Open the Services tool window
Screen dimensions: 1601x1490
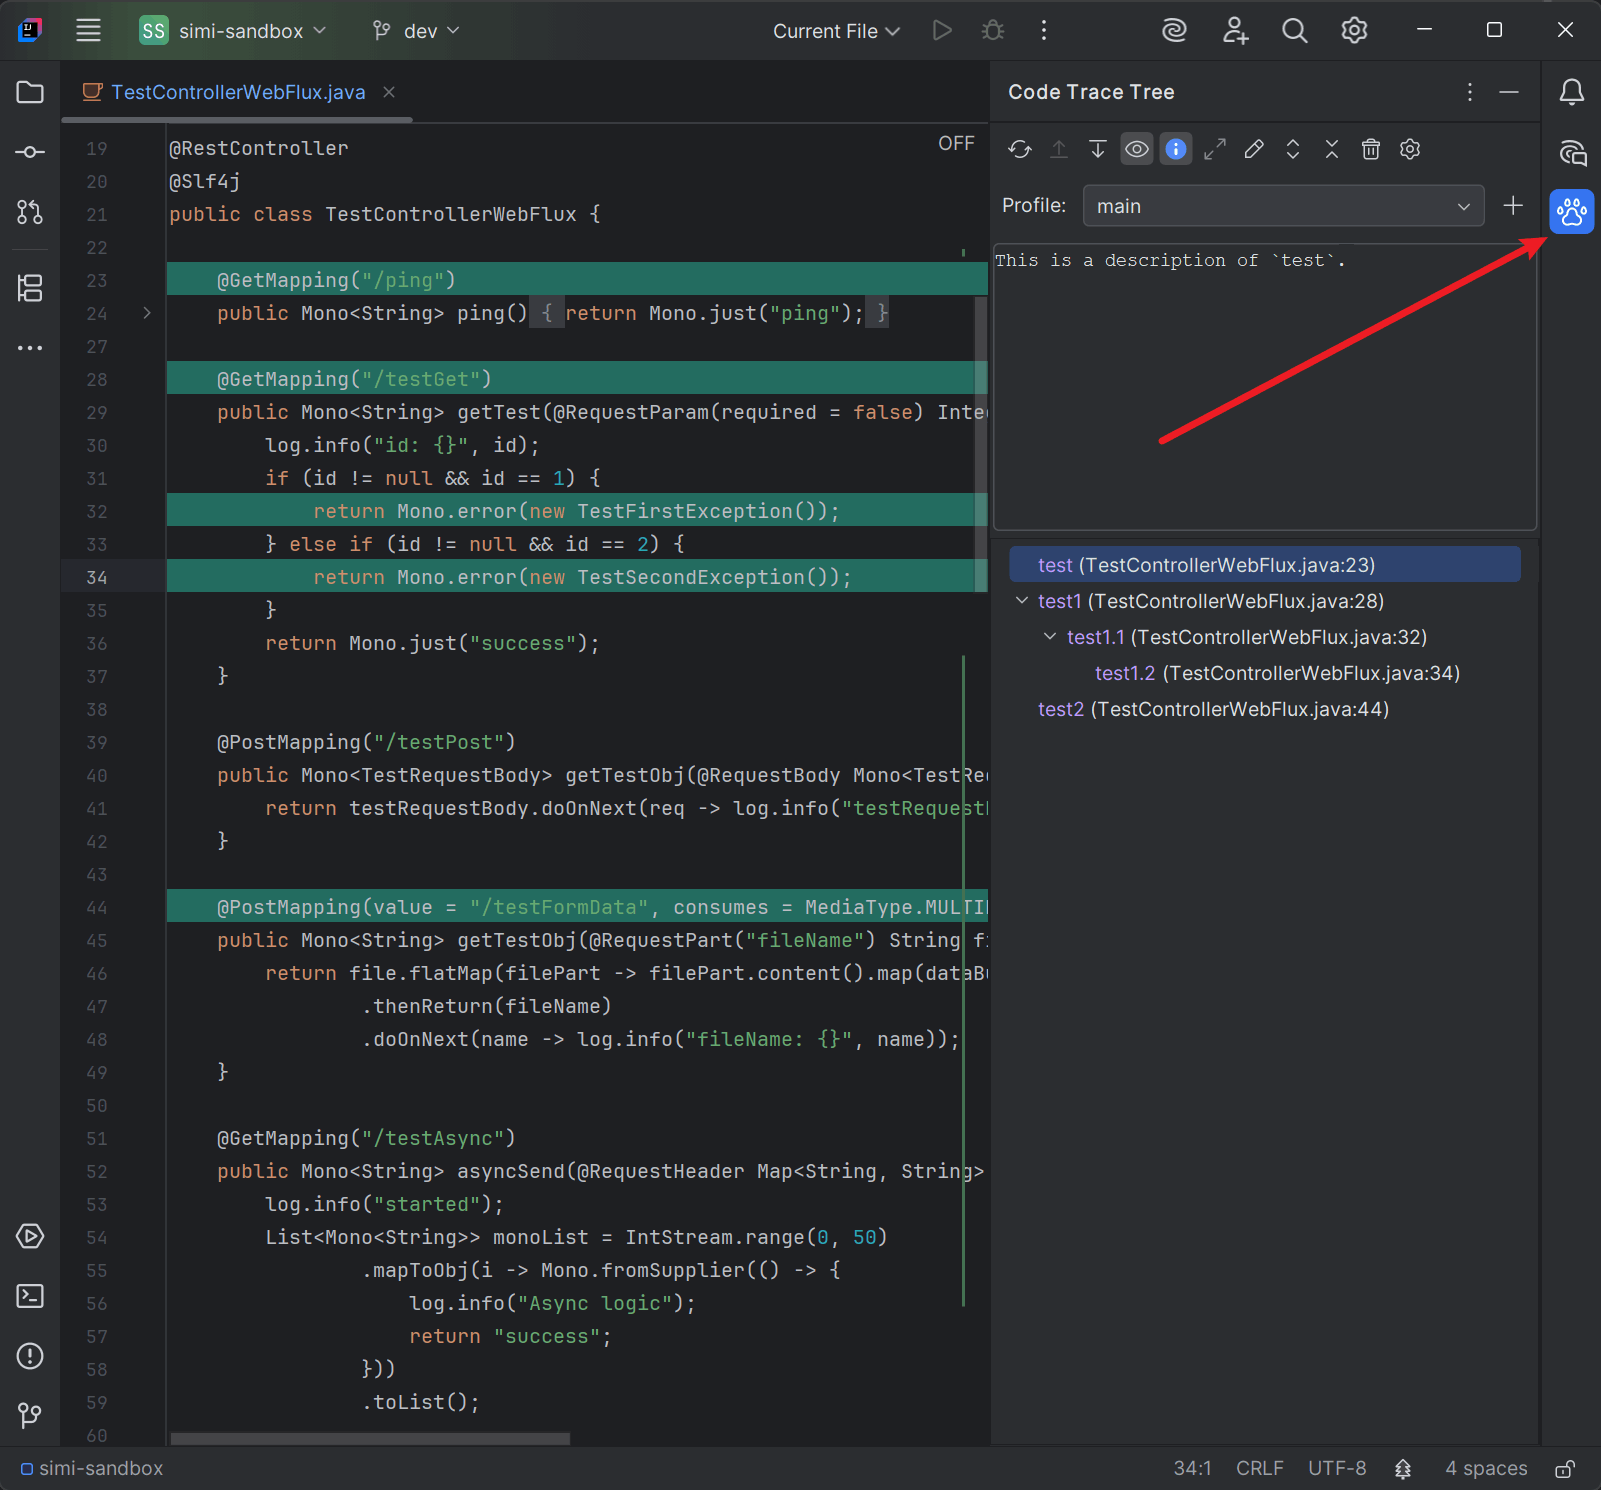click(x=30, y=1236)
